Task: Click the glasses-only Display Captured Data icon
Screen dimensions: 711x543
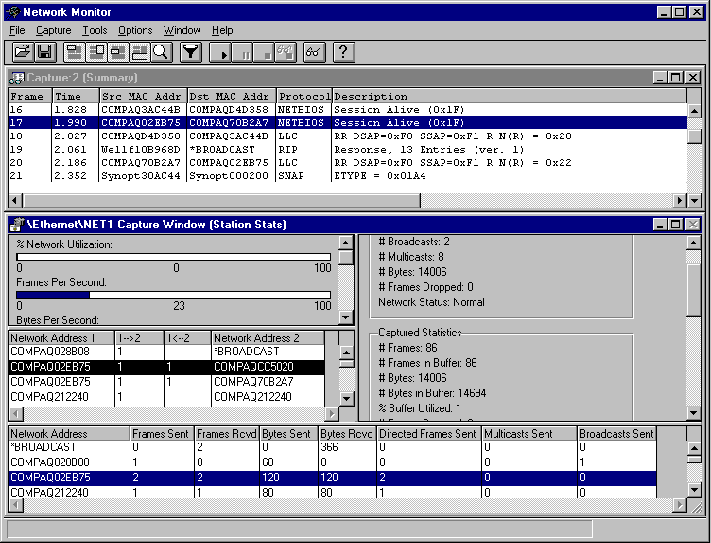Action: [x=313, y=52]
